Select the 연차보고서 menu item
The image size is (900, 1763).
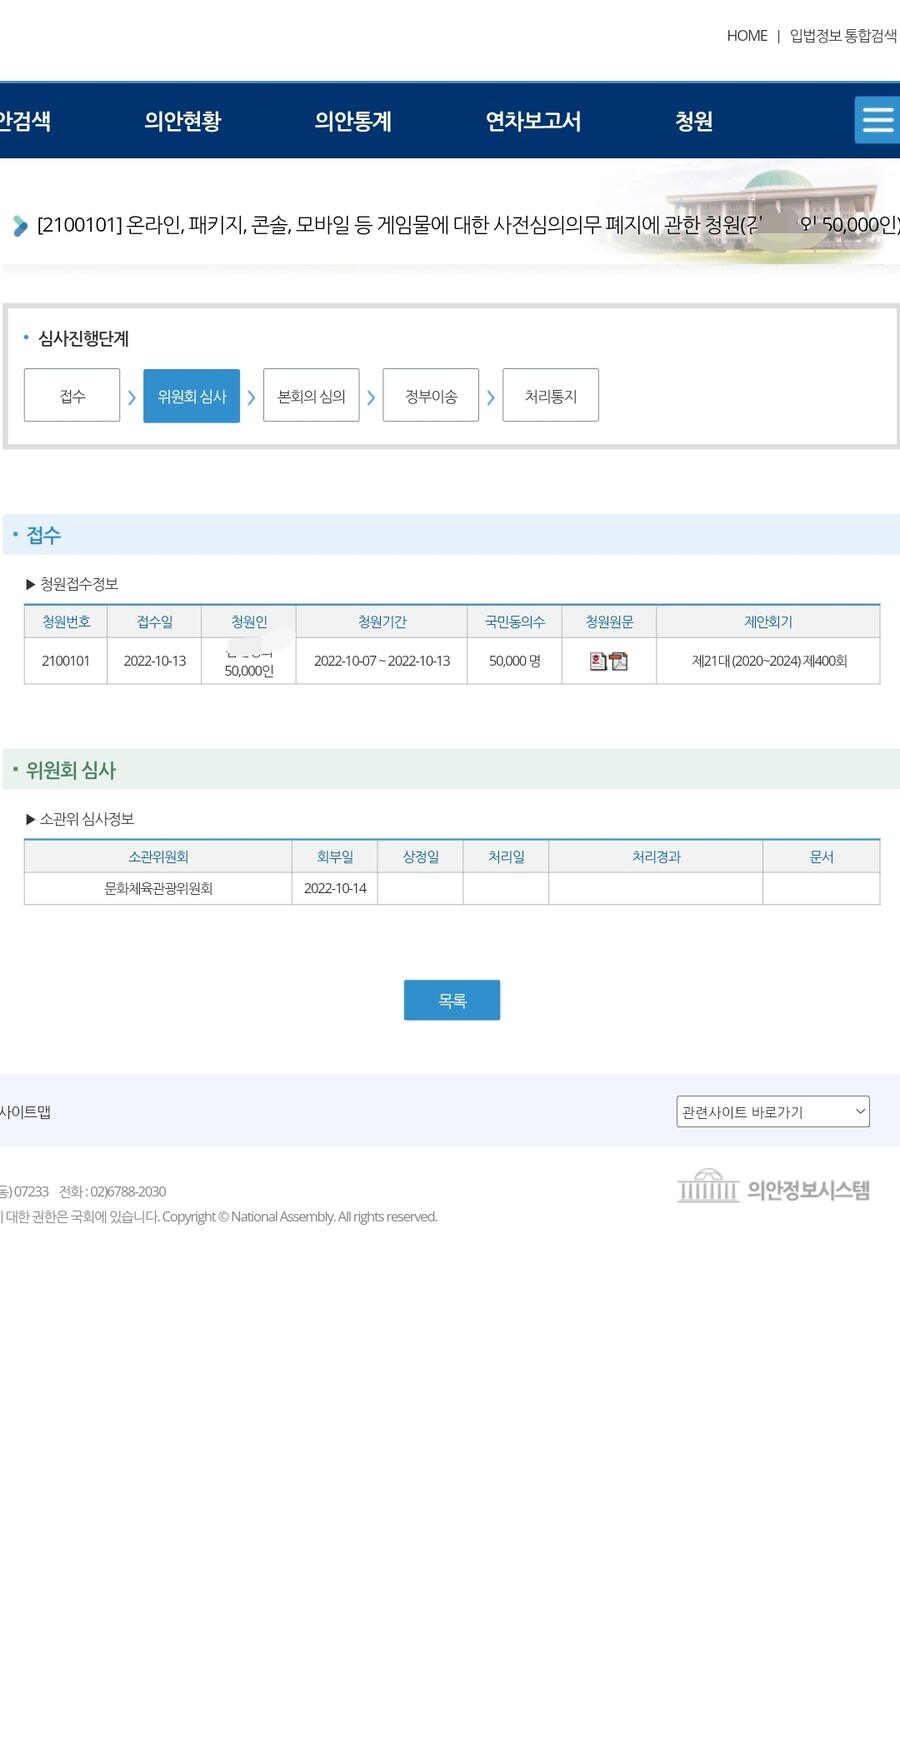[533, 121]
